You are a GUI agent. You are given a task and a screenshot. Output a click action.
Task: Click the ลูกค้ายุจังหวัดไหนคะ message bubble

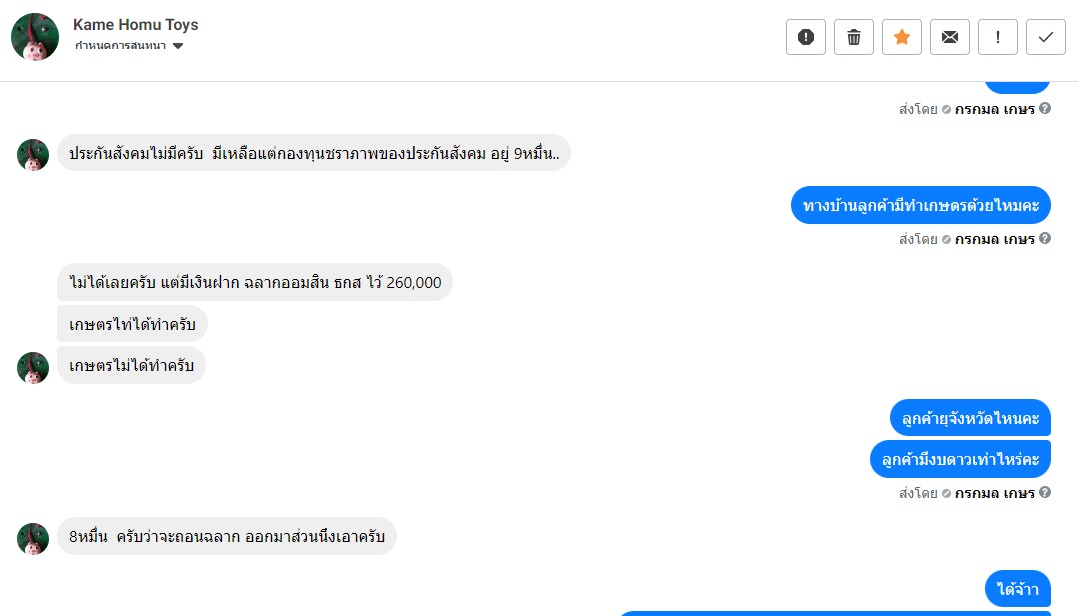[x=970, y=418]
